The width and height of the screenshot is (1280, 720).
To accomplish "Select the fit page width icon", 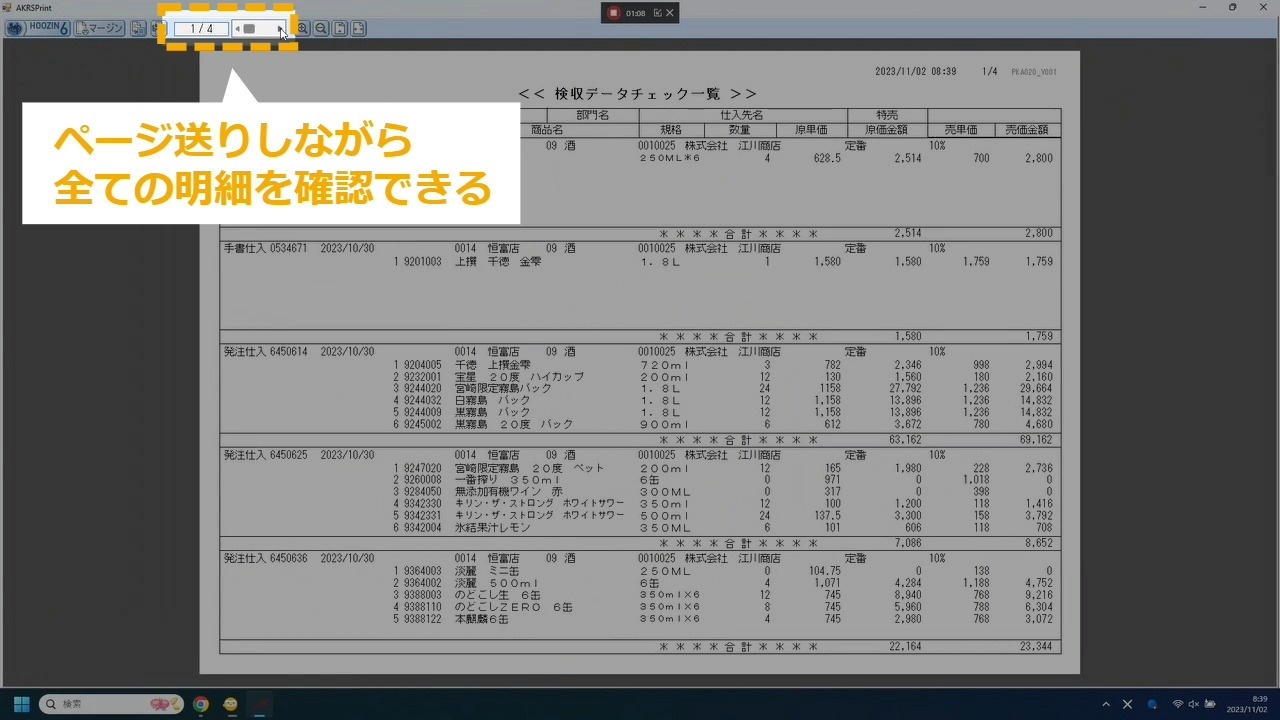I will (358, 29).
